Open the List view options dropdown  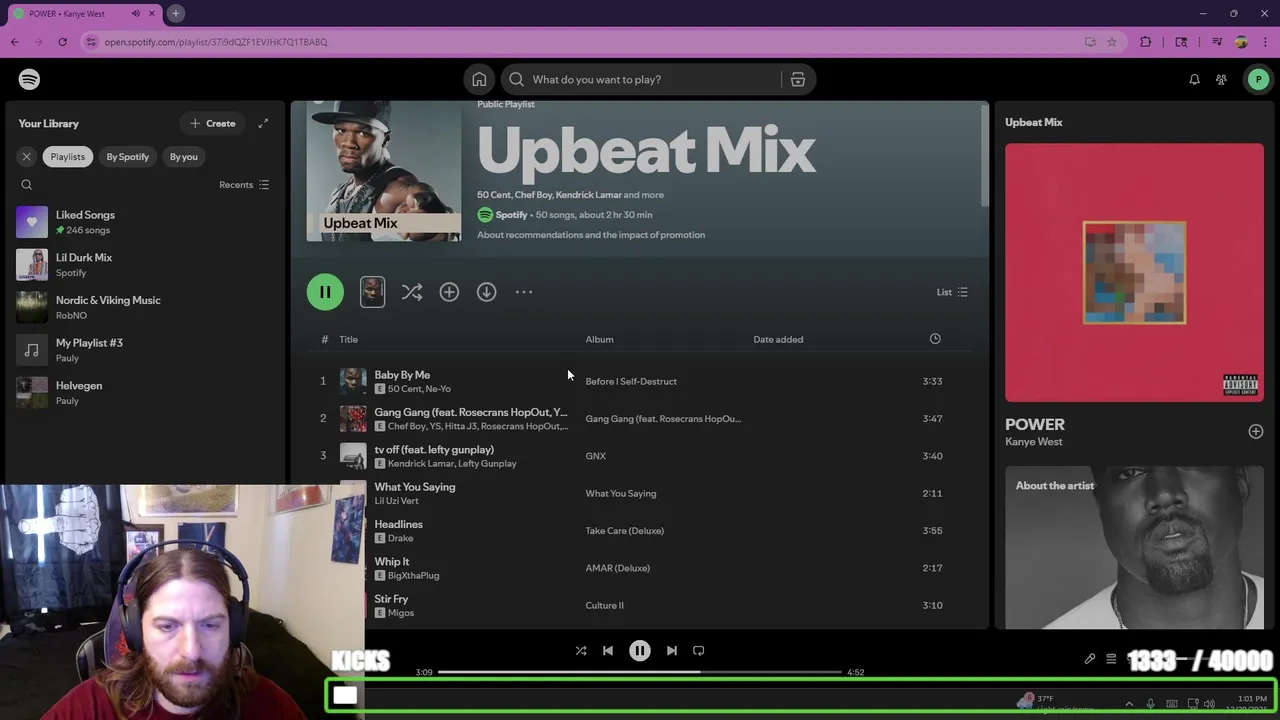coord(952,292)
